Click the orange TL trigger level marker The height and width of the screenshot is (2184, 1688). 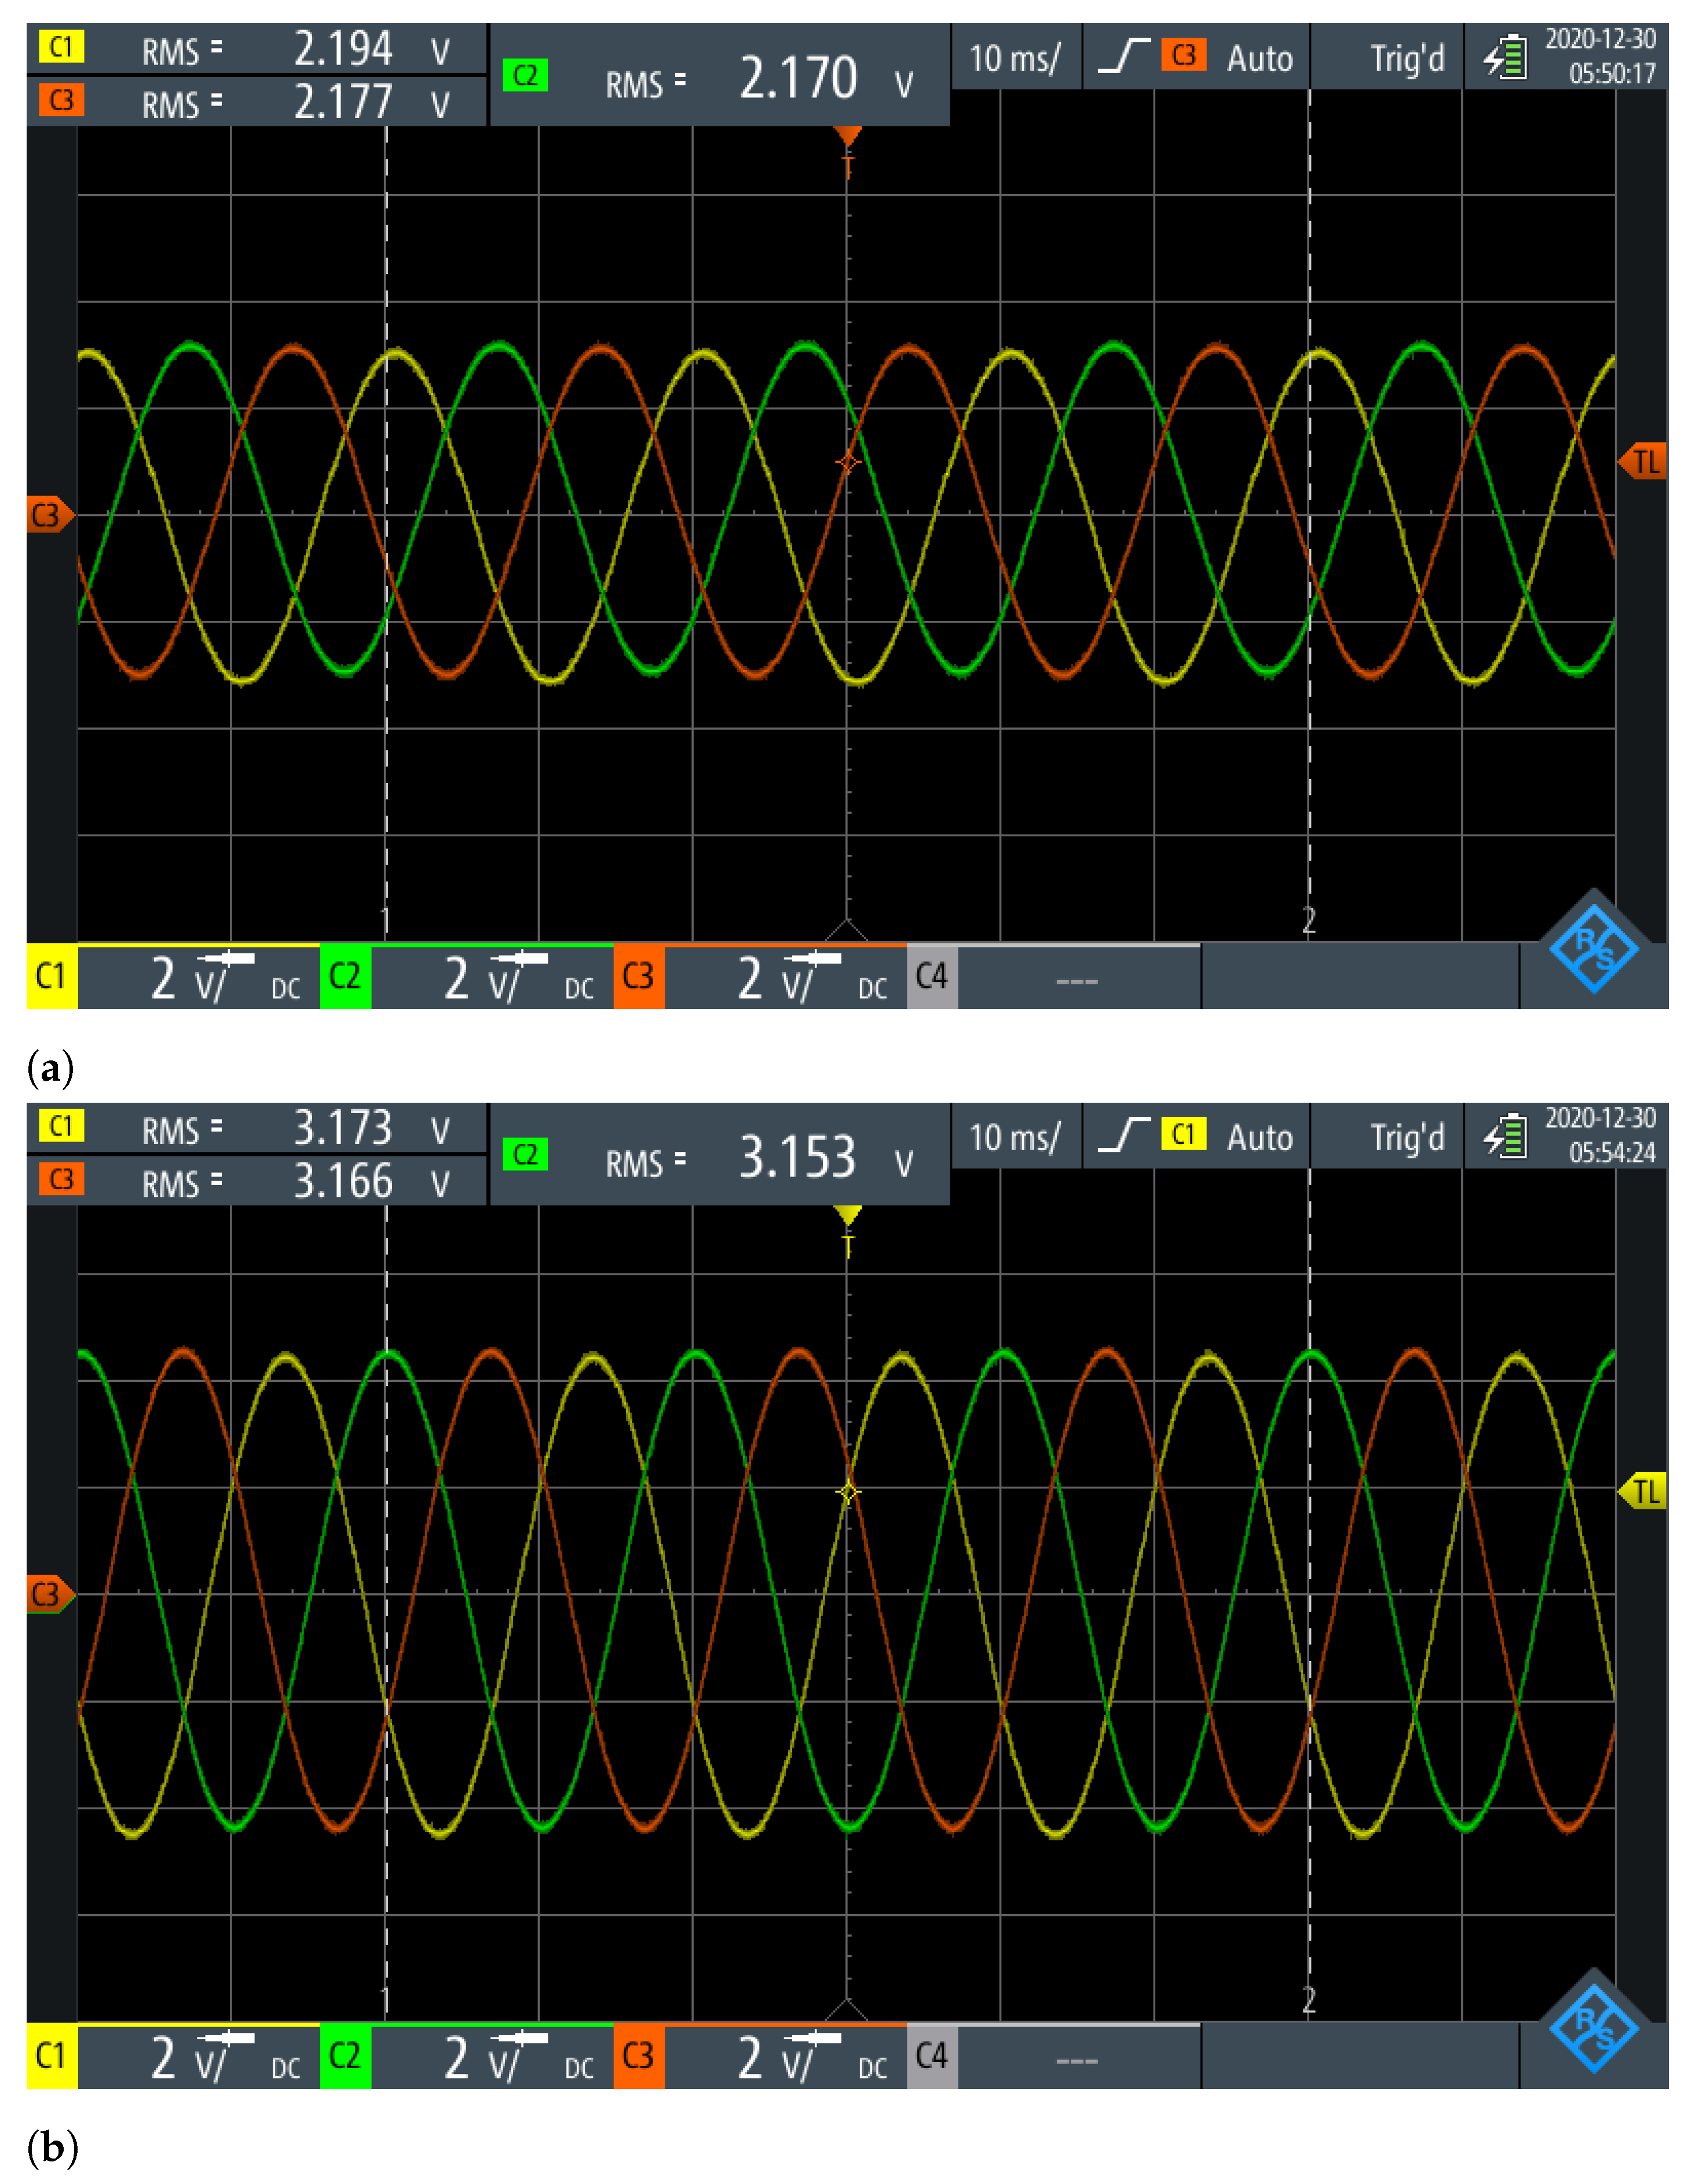tap(1644, 461)
